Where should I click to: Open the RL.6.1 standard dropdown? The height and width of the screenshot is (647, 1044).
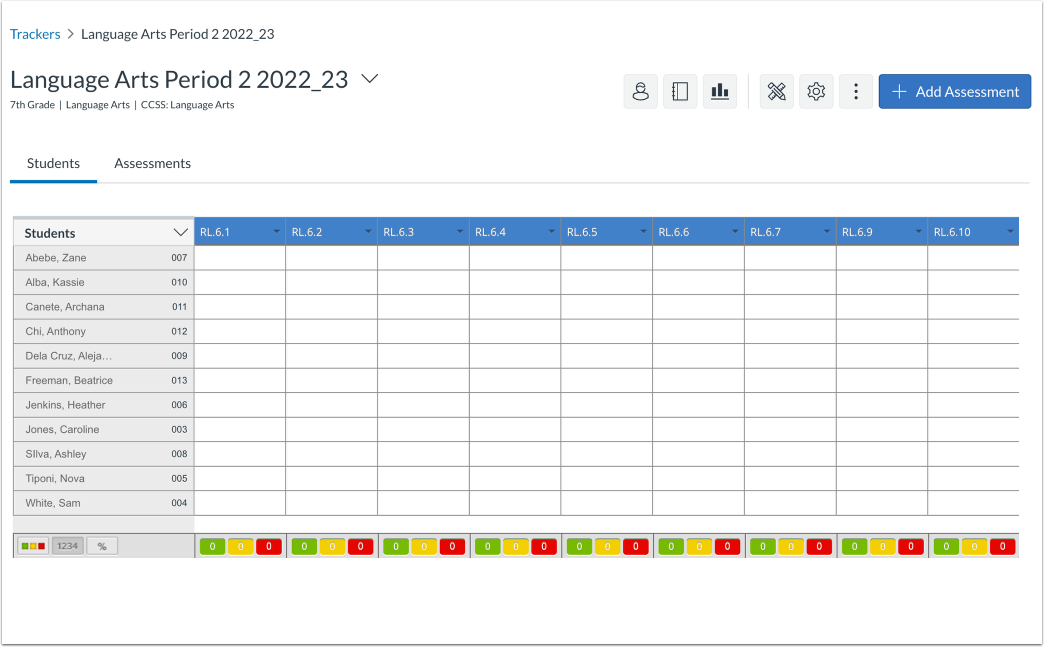(x=275, y=231)
